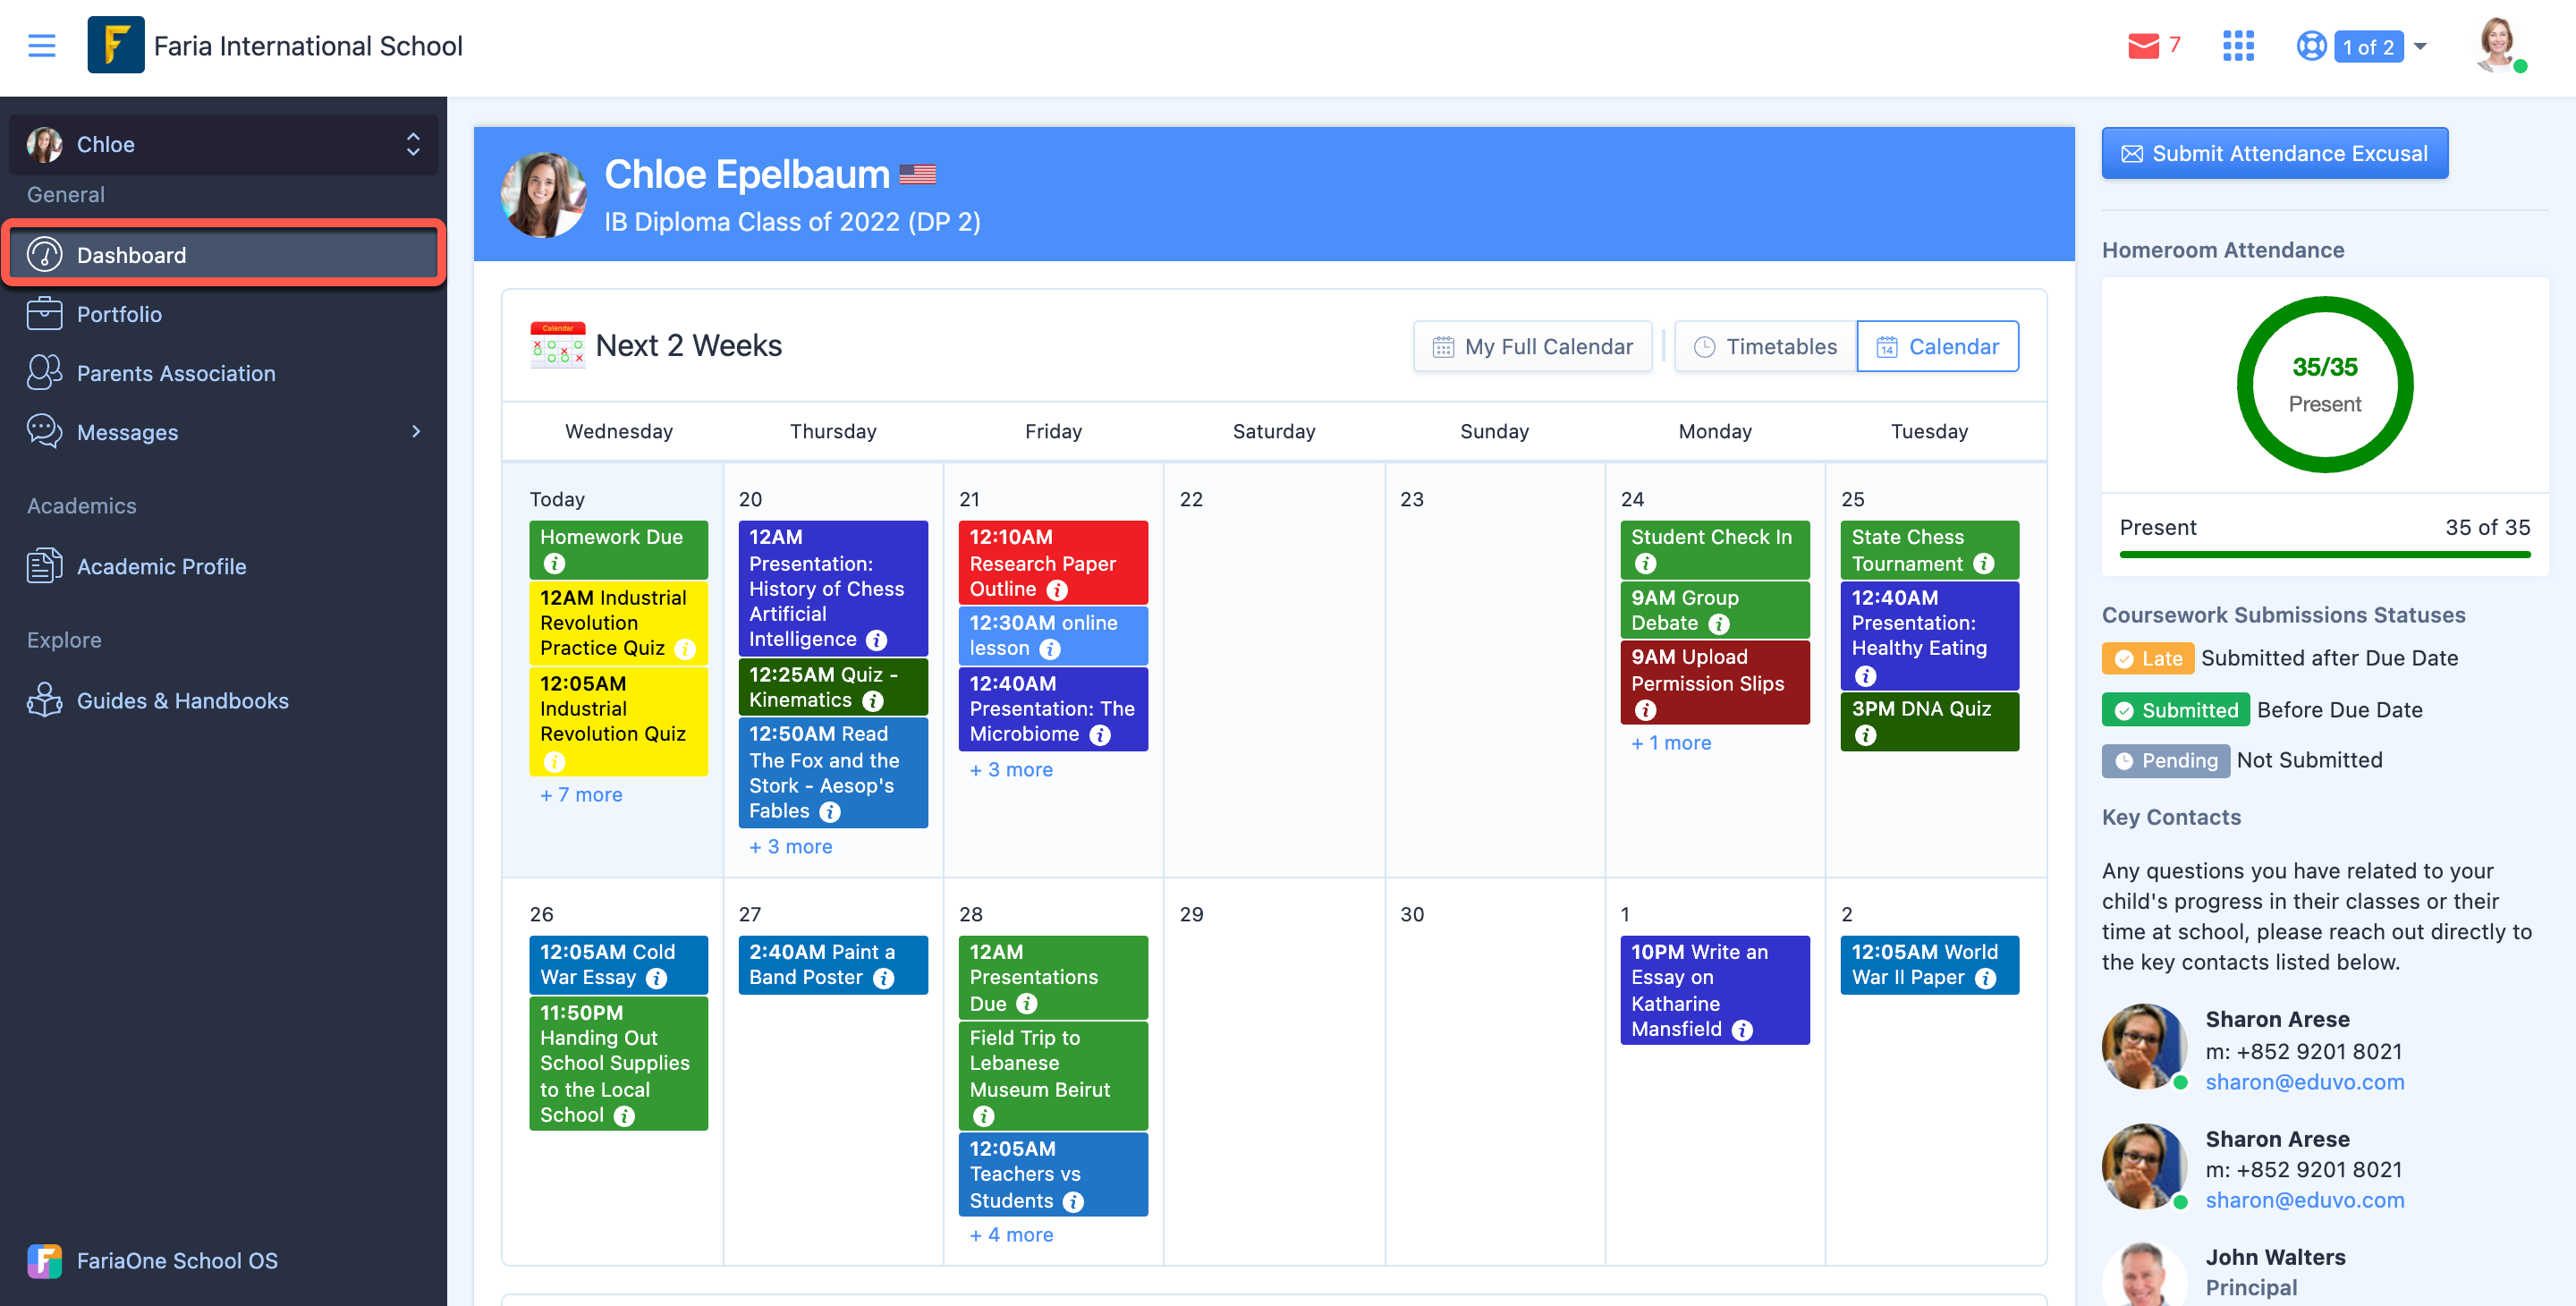Show + 7 more events for Today
Viewport: 2576px width, 1306px height.
(581, 794)
